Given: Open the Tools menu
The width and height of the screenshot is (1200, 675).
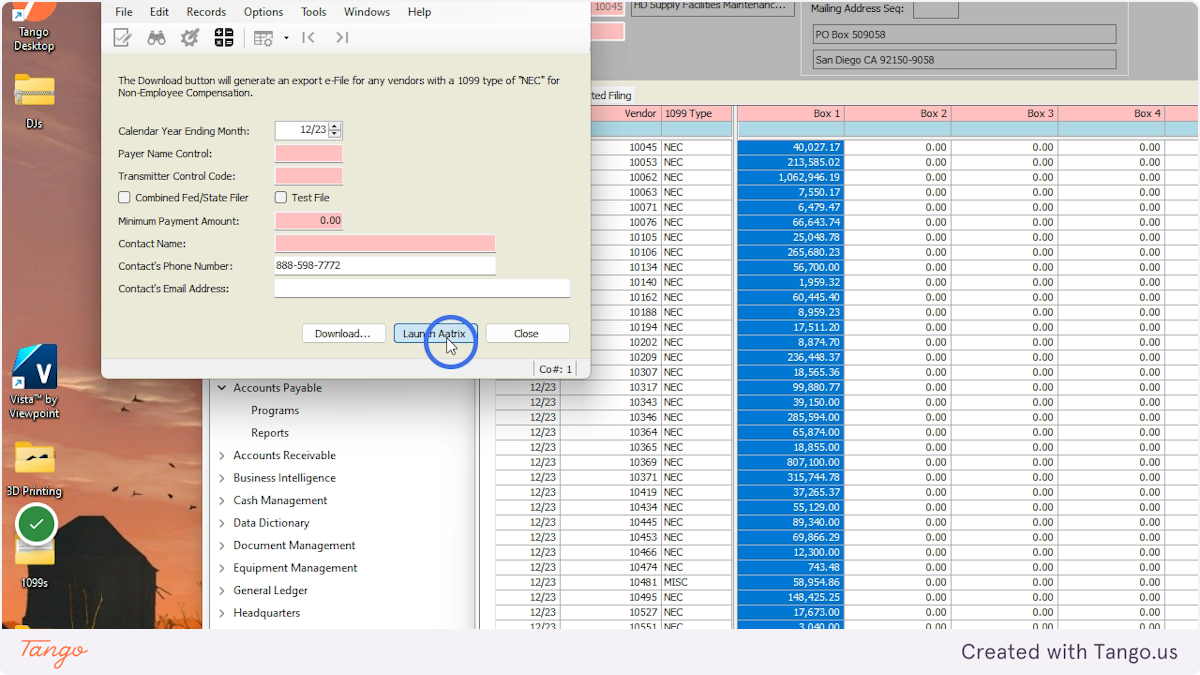Looking at the screenshot, I should (x=314, y=12).
